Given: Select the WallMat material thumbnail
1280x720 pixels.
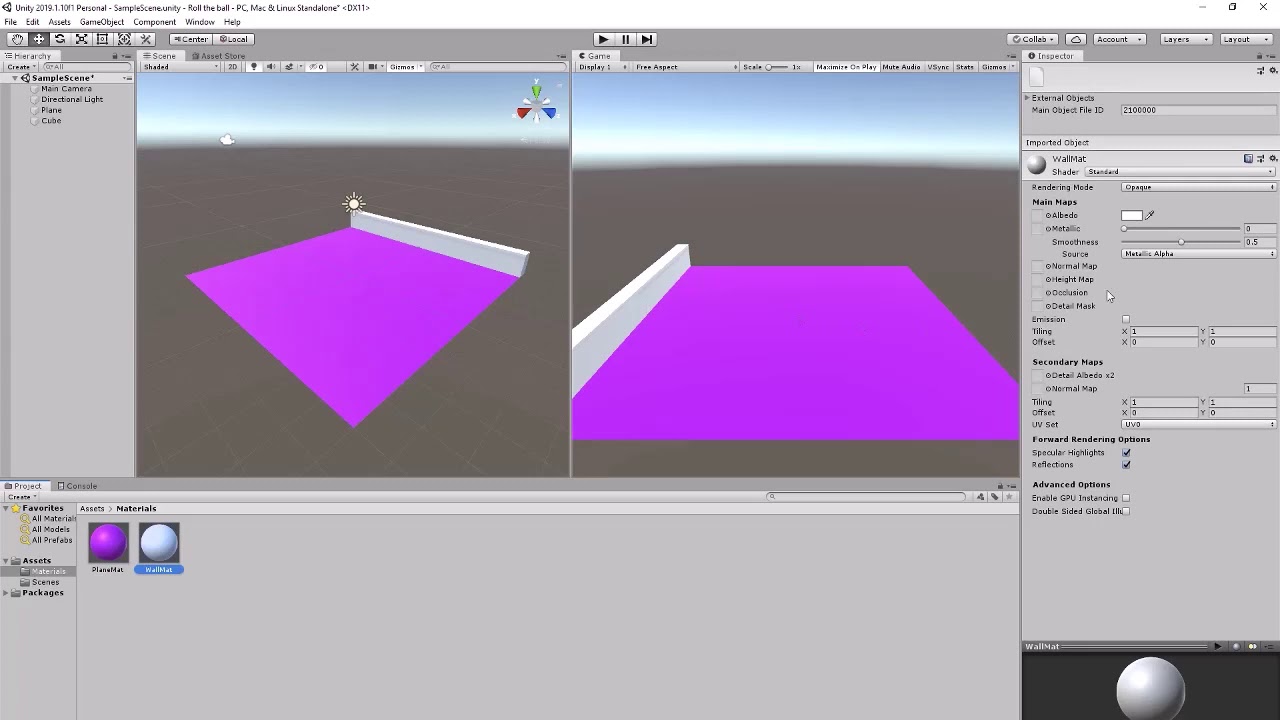Looking at the screenshot, I should 159,542.
